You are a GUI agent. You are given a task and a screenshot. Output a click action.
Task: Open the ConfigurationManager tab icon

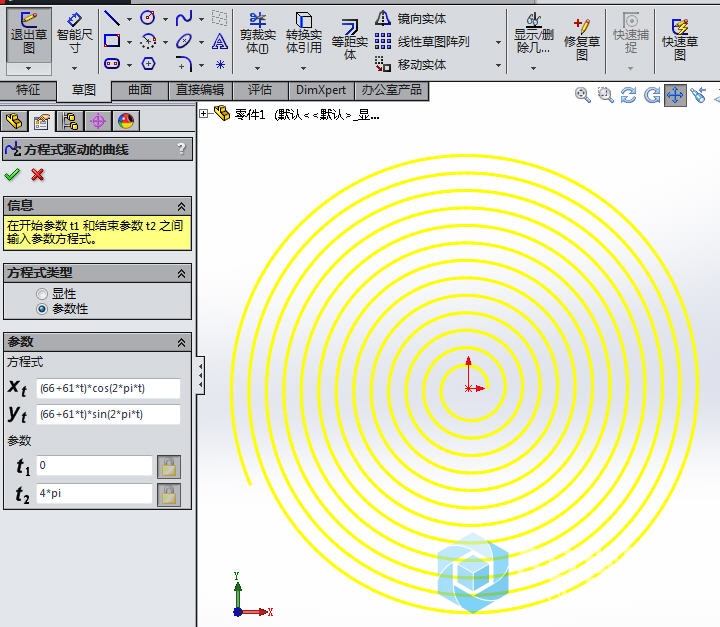click(70, 121)
